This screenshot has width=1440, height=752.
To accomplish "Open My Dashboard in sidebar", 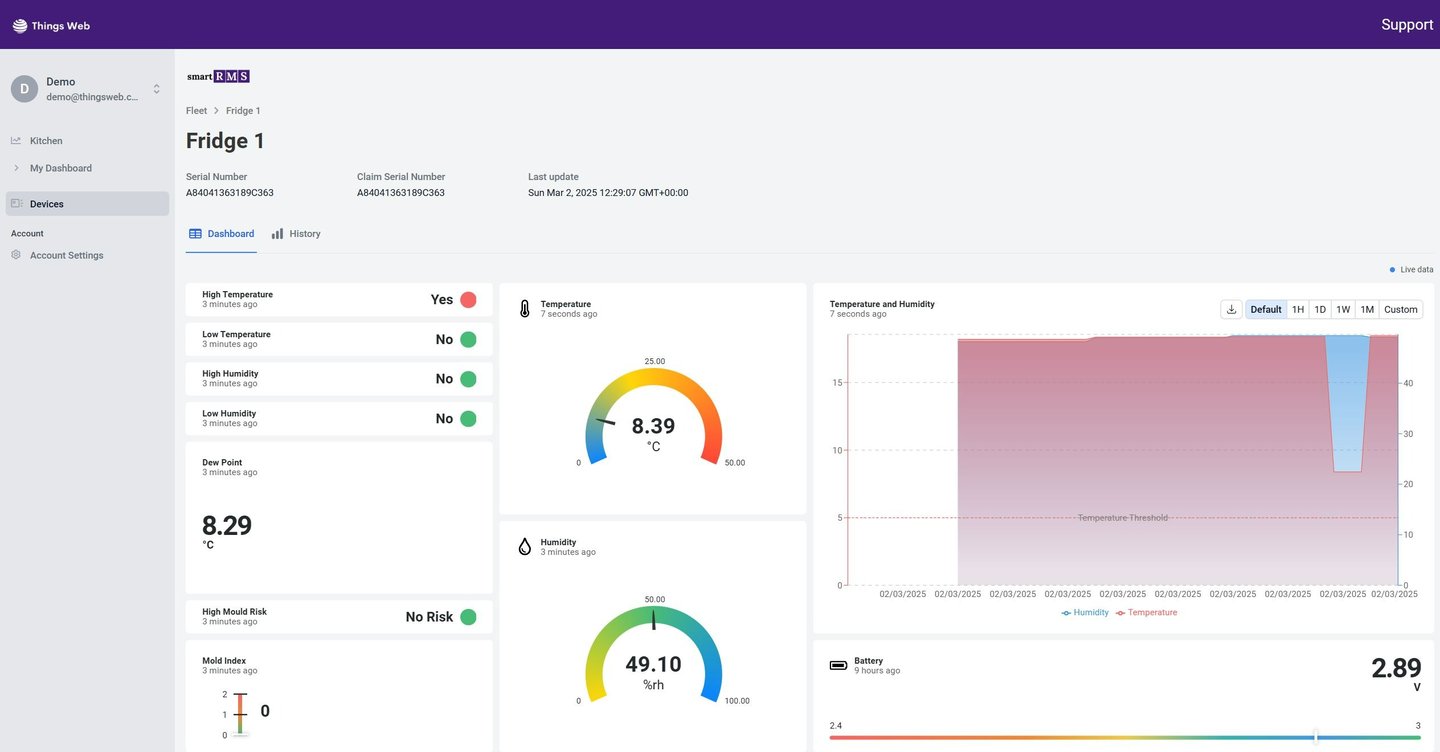I will [x=87, y=168].
